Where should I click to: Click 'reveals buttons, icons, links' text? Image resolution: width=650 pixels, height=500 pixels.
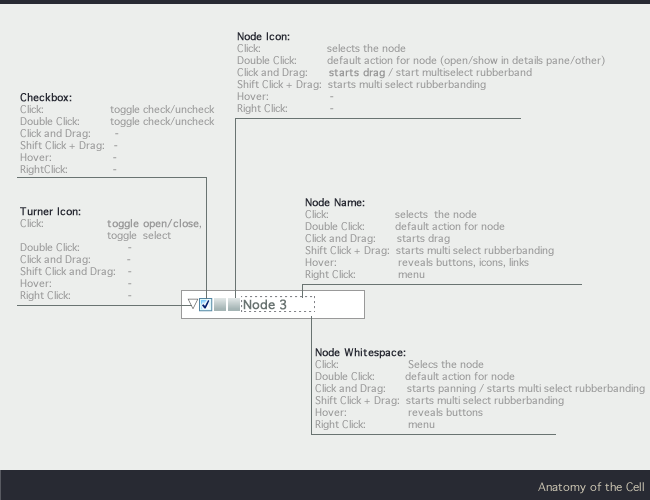pos(463,262)
